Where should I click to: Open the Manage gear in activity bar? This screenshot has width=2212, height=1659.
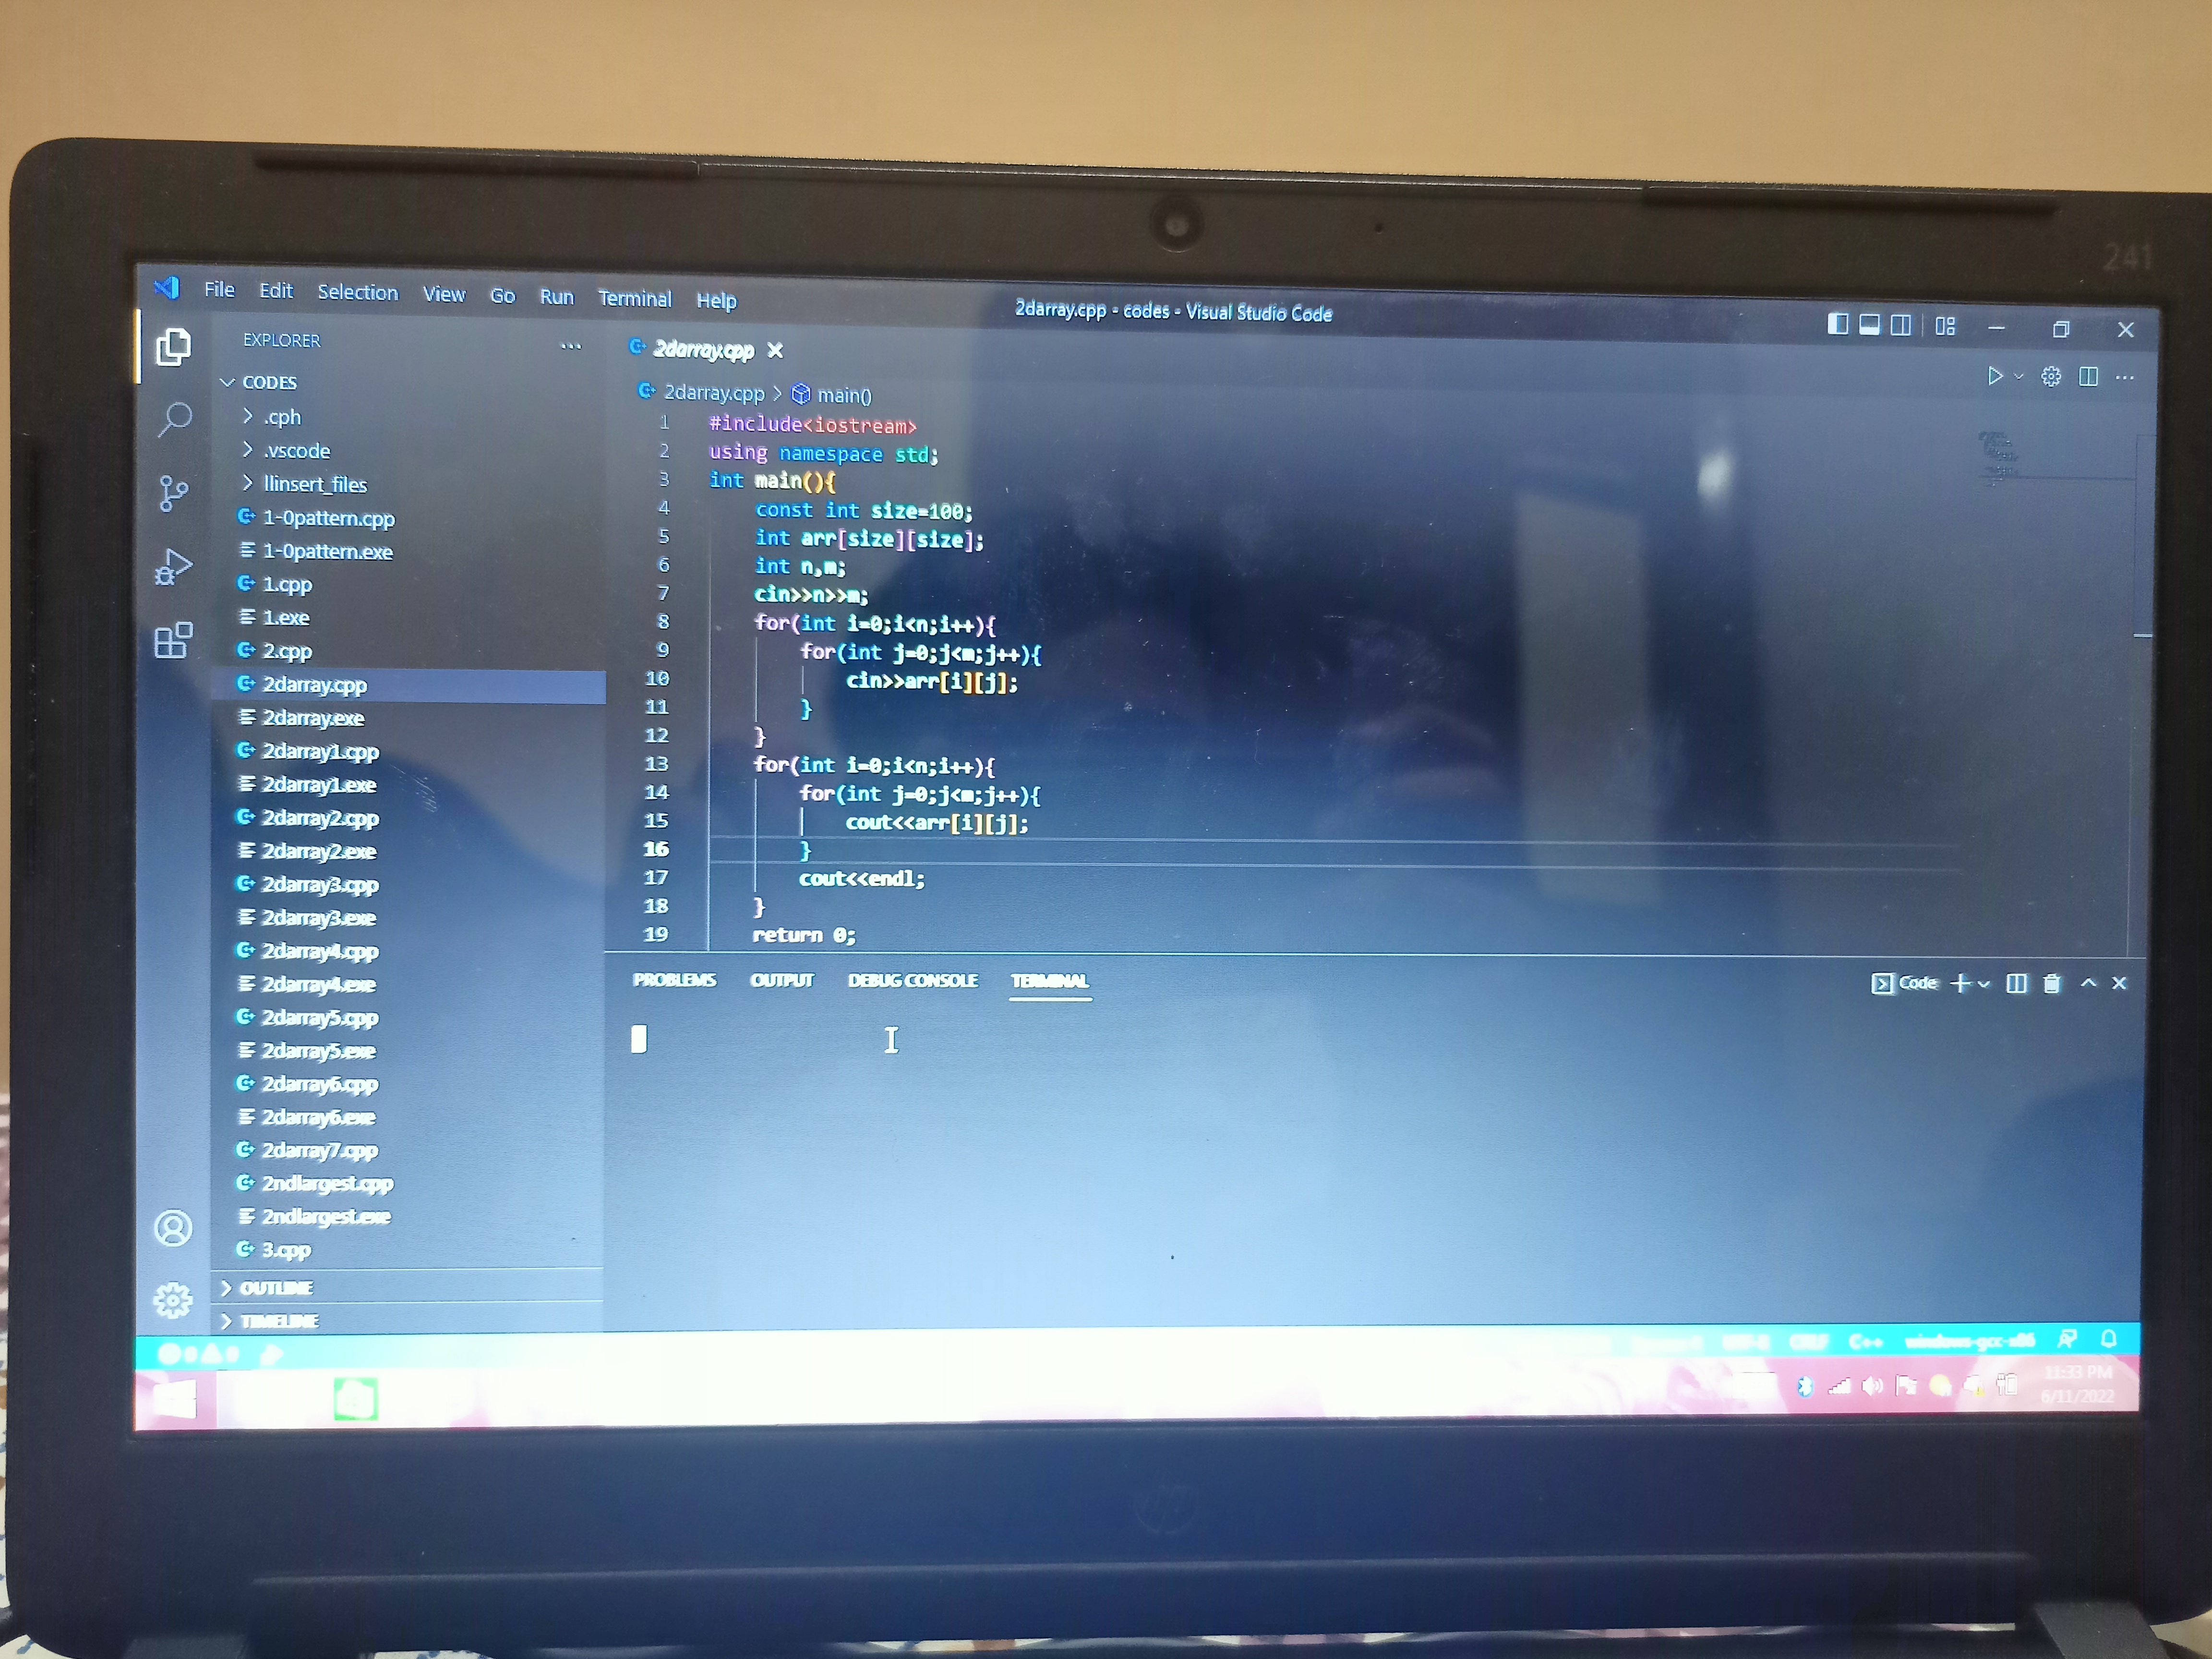click(x=173, y=1300)
